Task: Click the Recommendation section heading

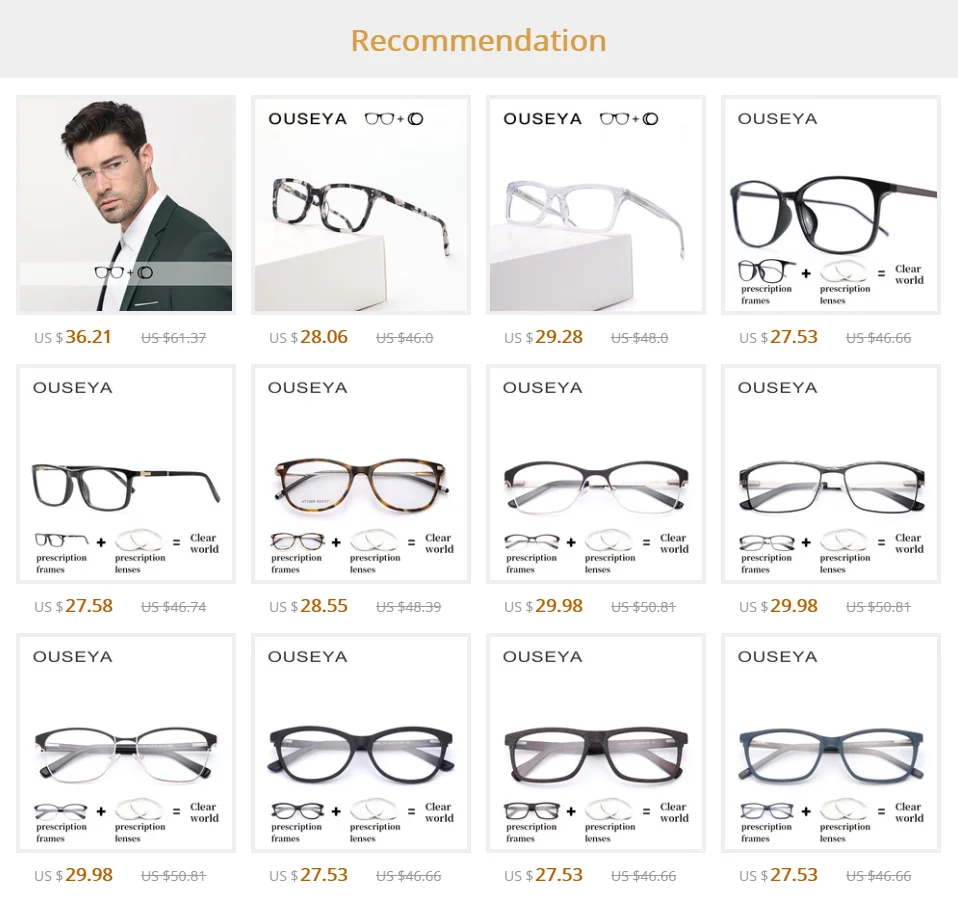Action: coord(478,40)
